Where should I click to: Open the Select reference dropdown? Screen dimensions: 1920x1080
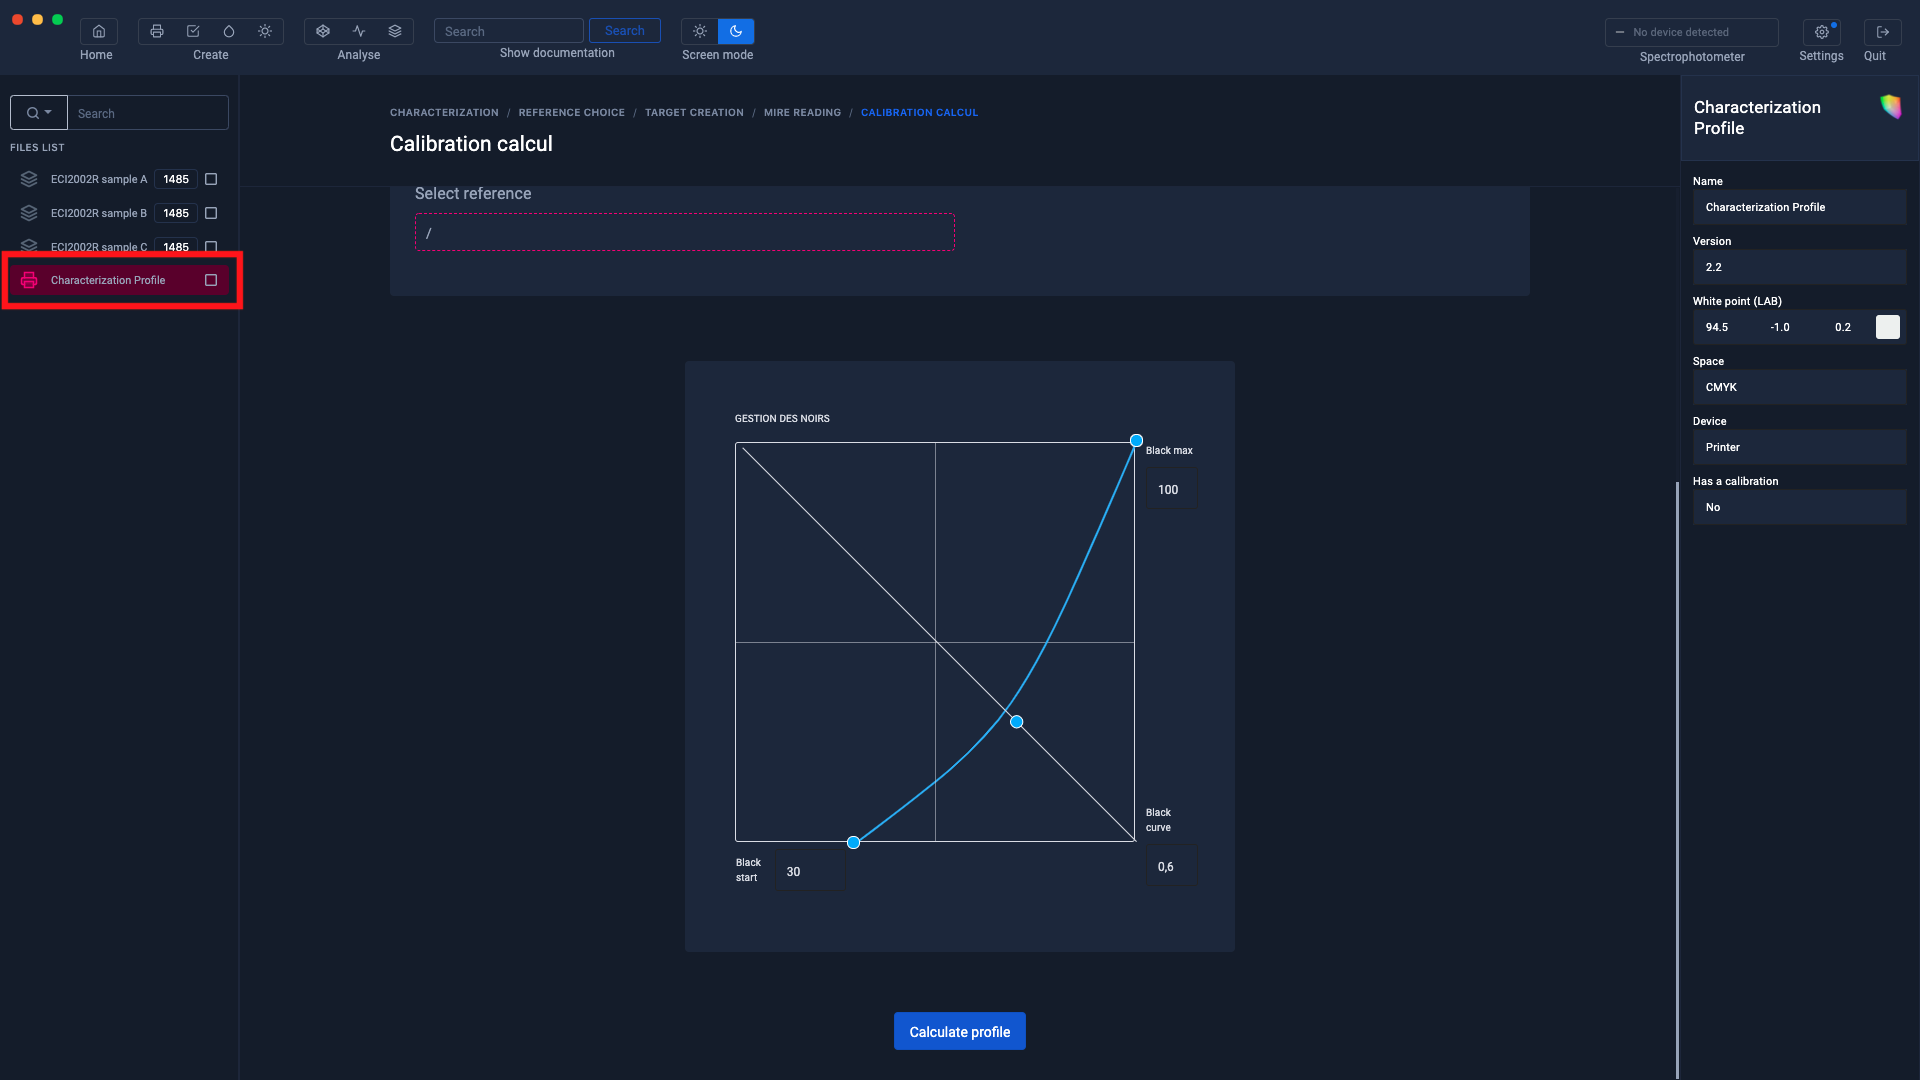[x=685, y=232]
